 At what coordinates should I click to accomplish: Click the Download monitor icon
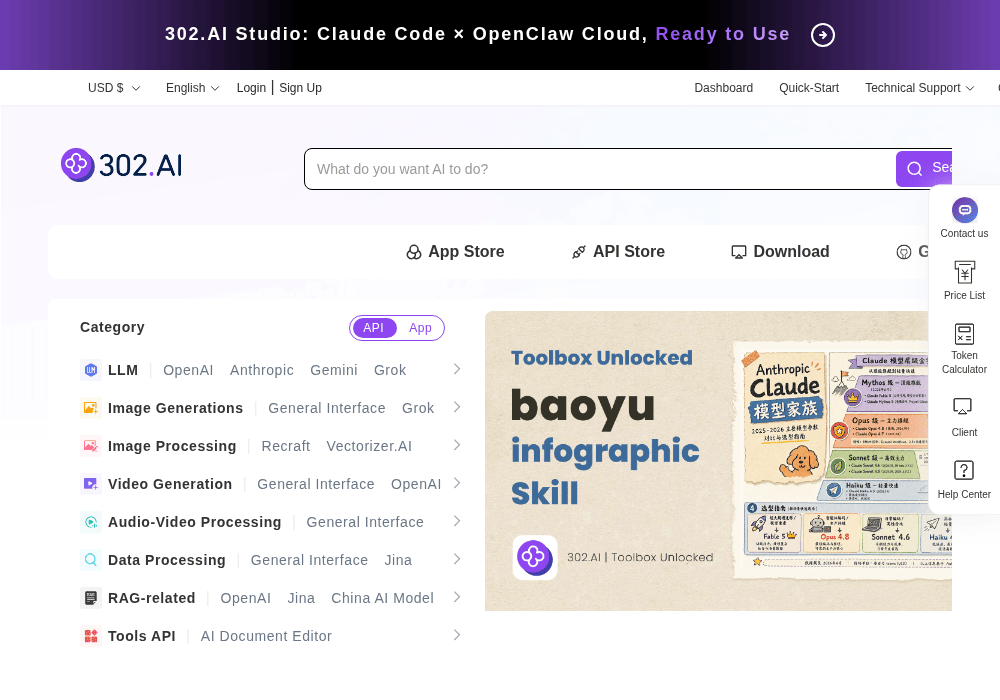pos(739,252)
